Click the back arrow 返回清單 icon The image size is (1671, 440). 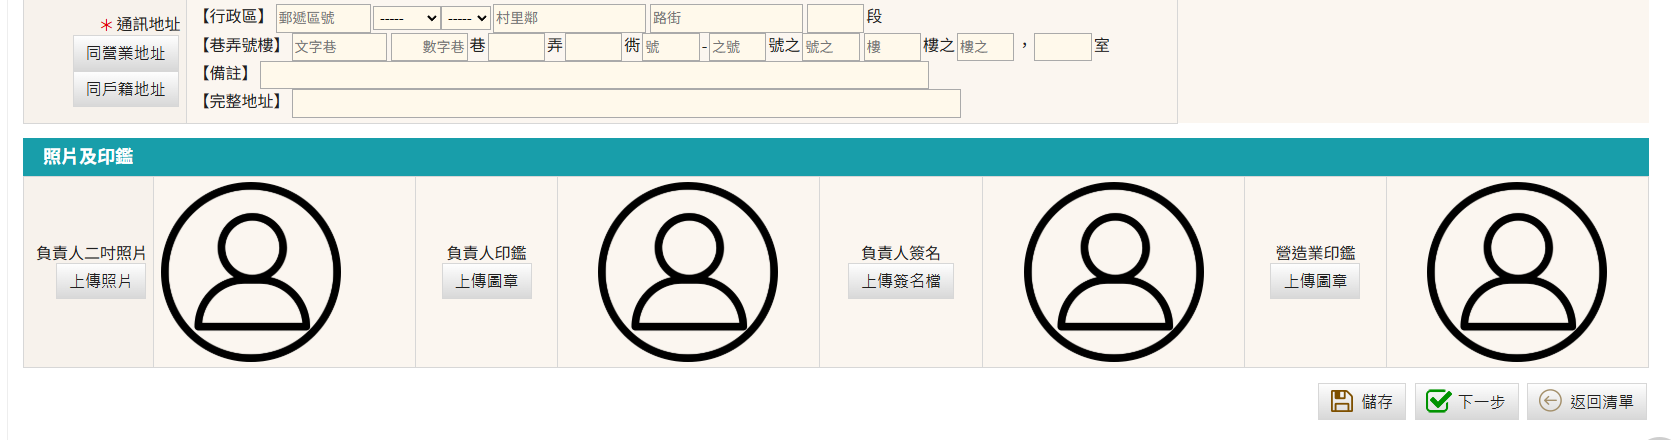[x=1549, y=401]
